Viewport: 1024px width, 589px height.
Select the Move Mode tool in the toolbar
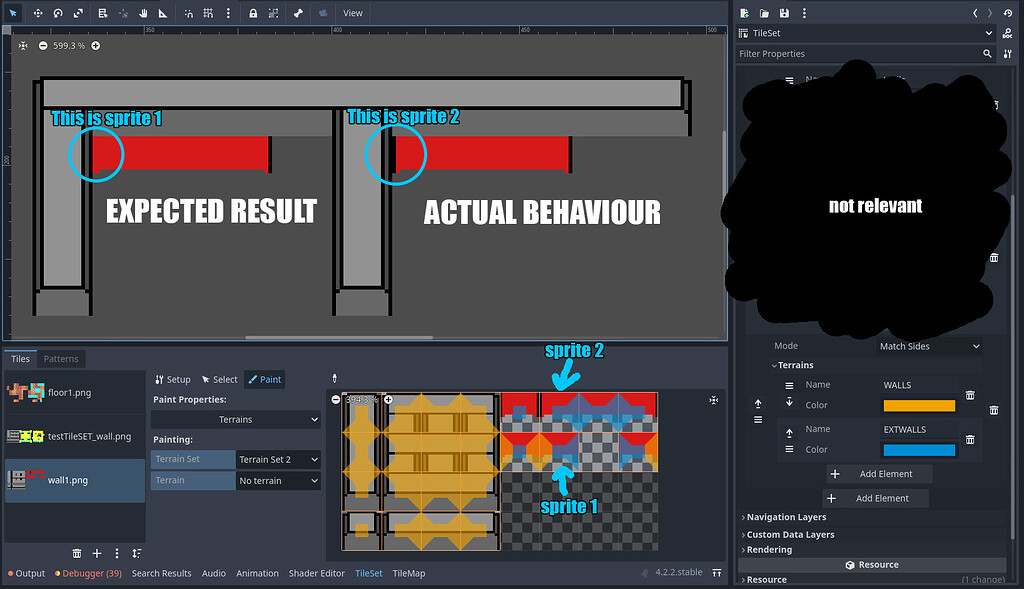37,13
